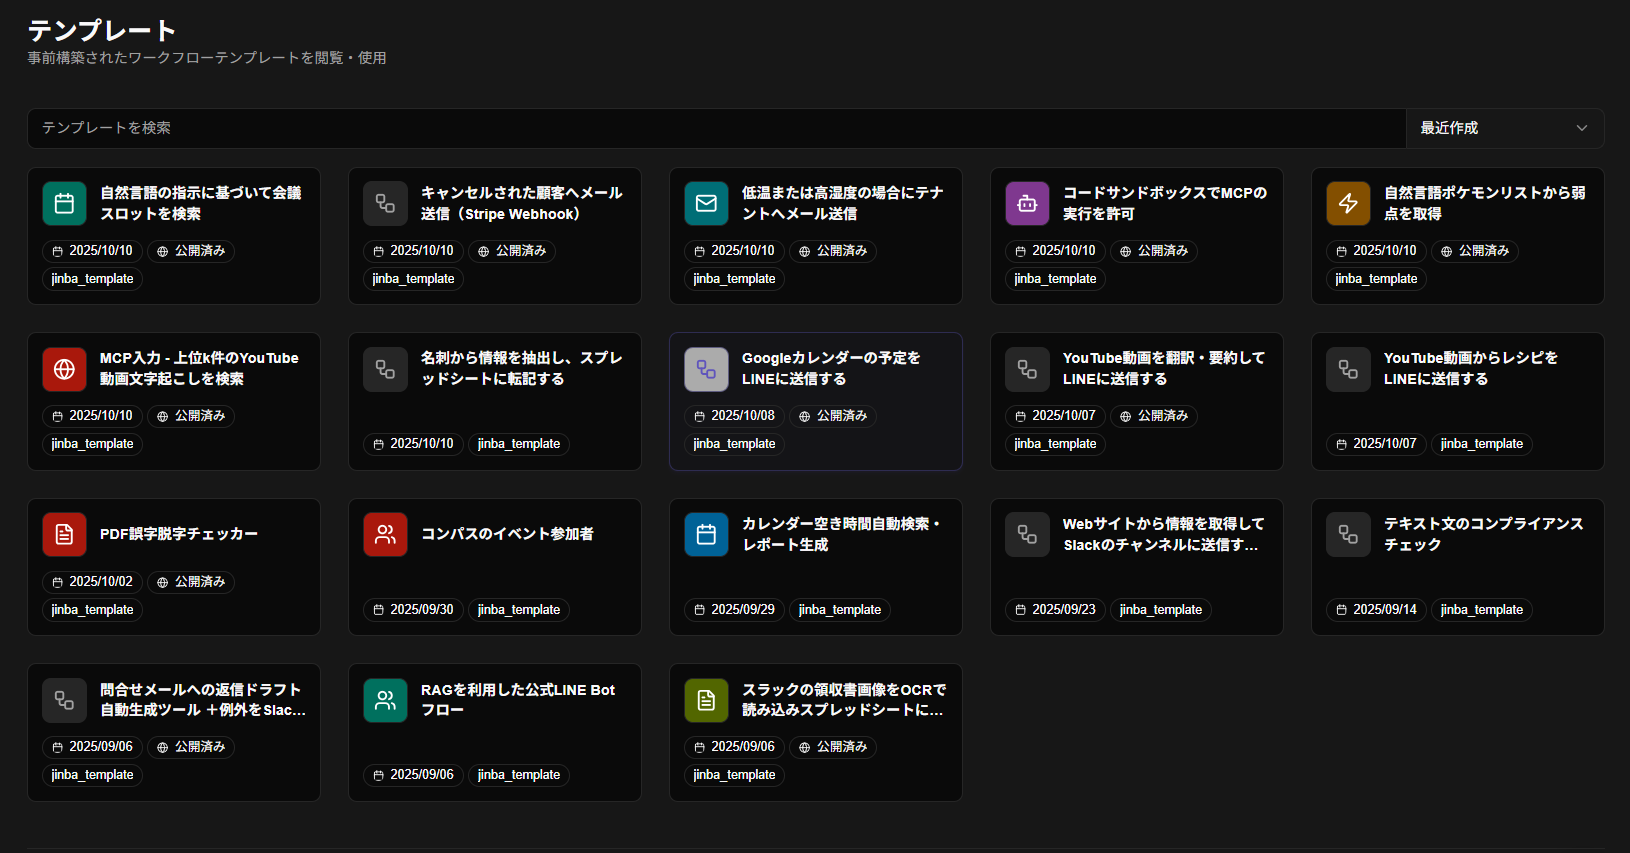Image resolution: width=1630 pixels, height=853 pixels.
Task: Click jinba_template tag on 名刺から情報を抽出し card
Action: 519,444
